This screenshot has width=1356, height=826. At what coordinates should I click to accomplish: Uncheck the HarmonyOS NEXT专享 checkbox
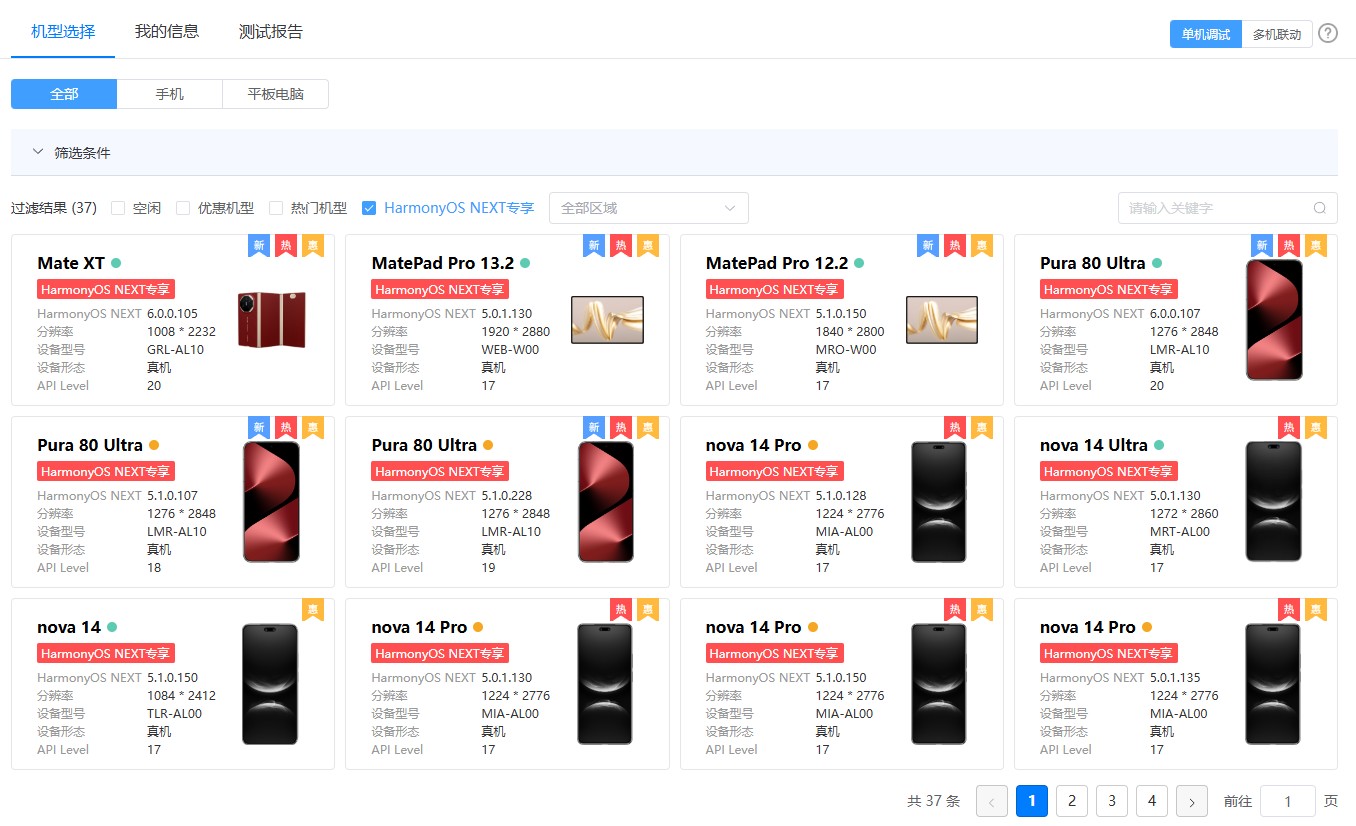click(x=369, y=208)
